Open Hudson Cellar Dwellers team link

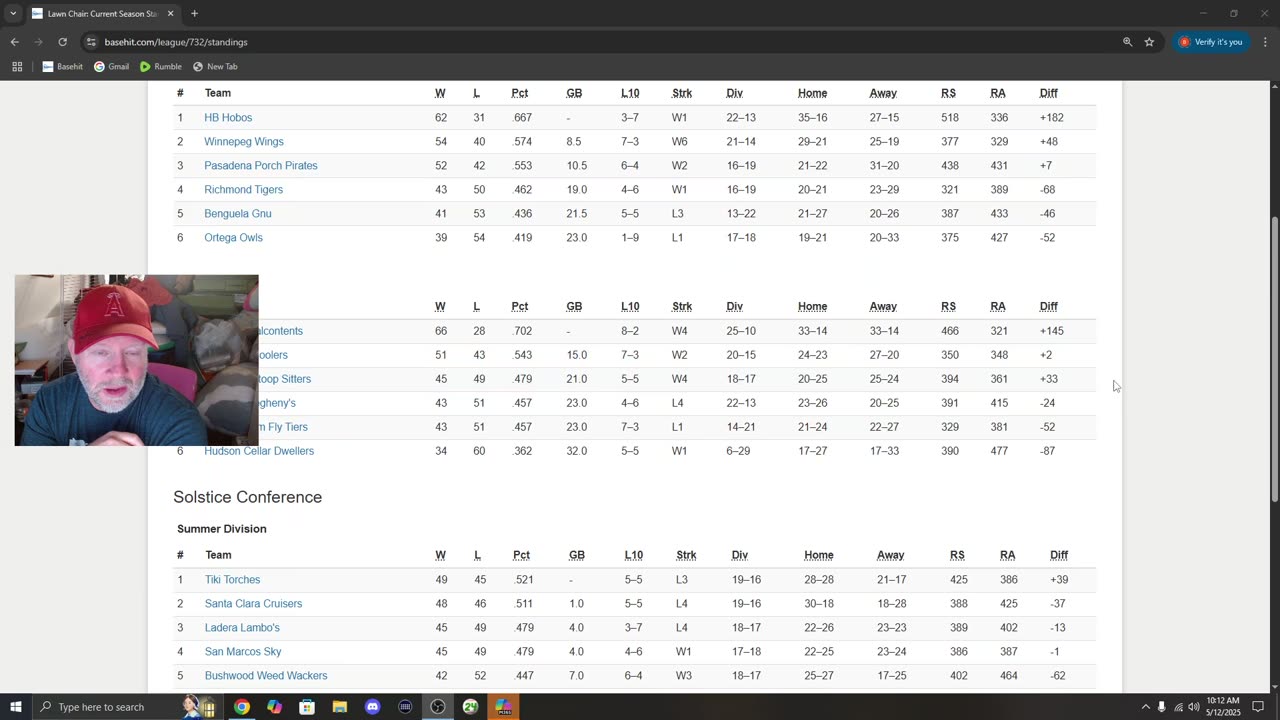pyautogui.click(x=259, y=451)
